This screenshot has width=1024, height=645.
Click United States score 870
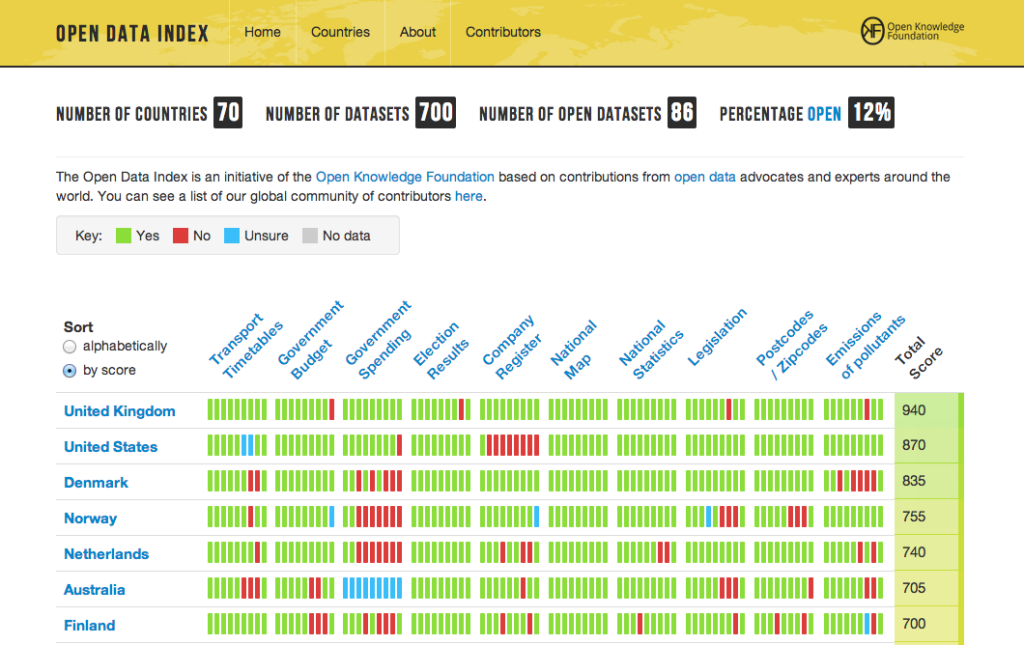tap(914, 445)
